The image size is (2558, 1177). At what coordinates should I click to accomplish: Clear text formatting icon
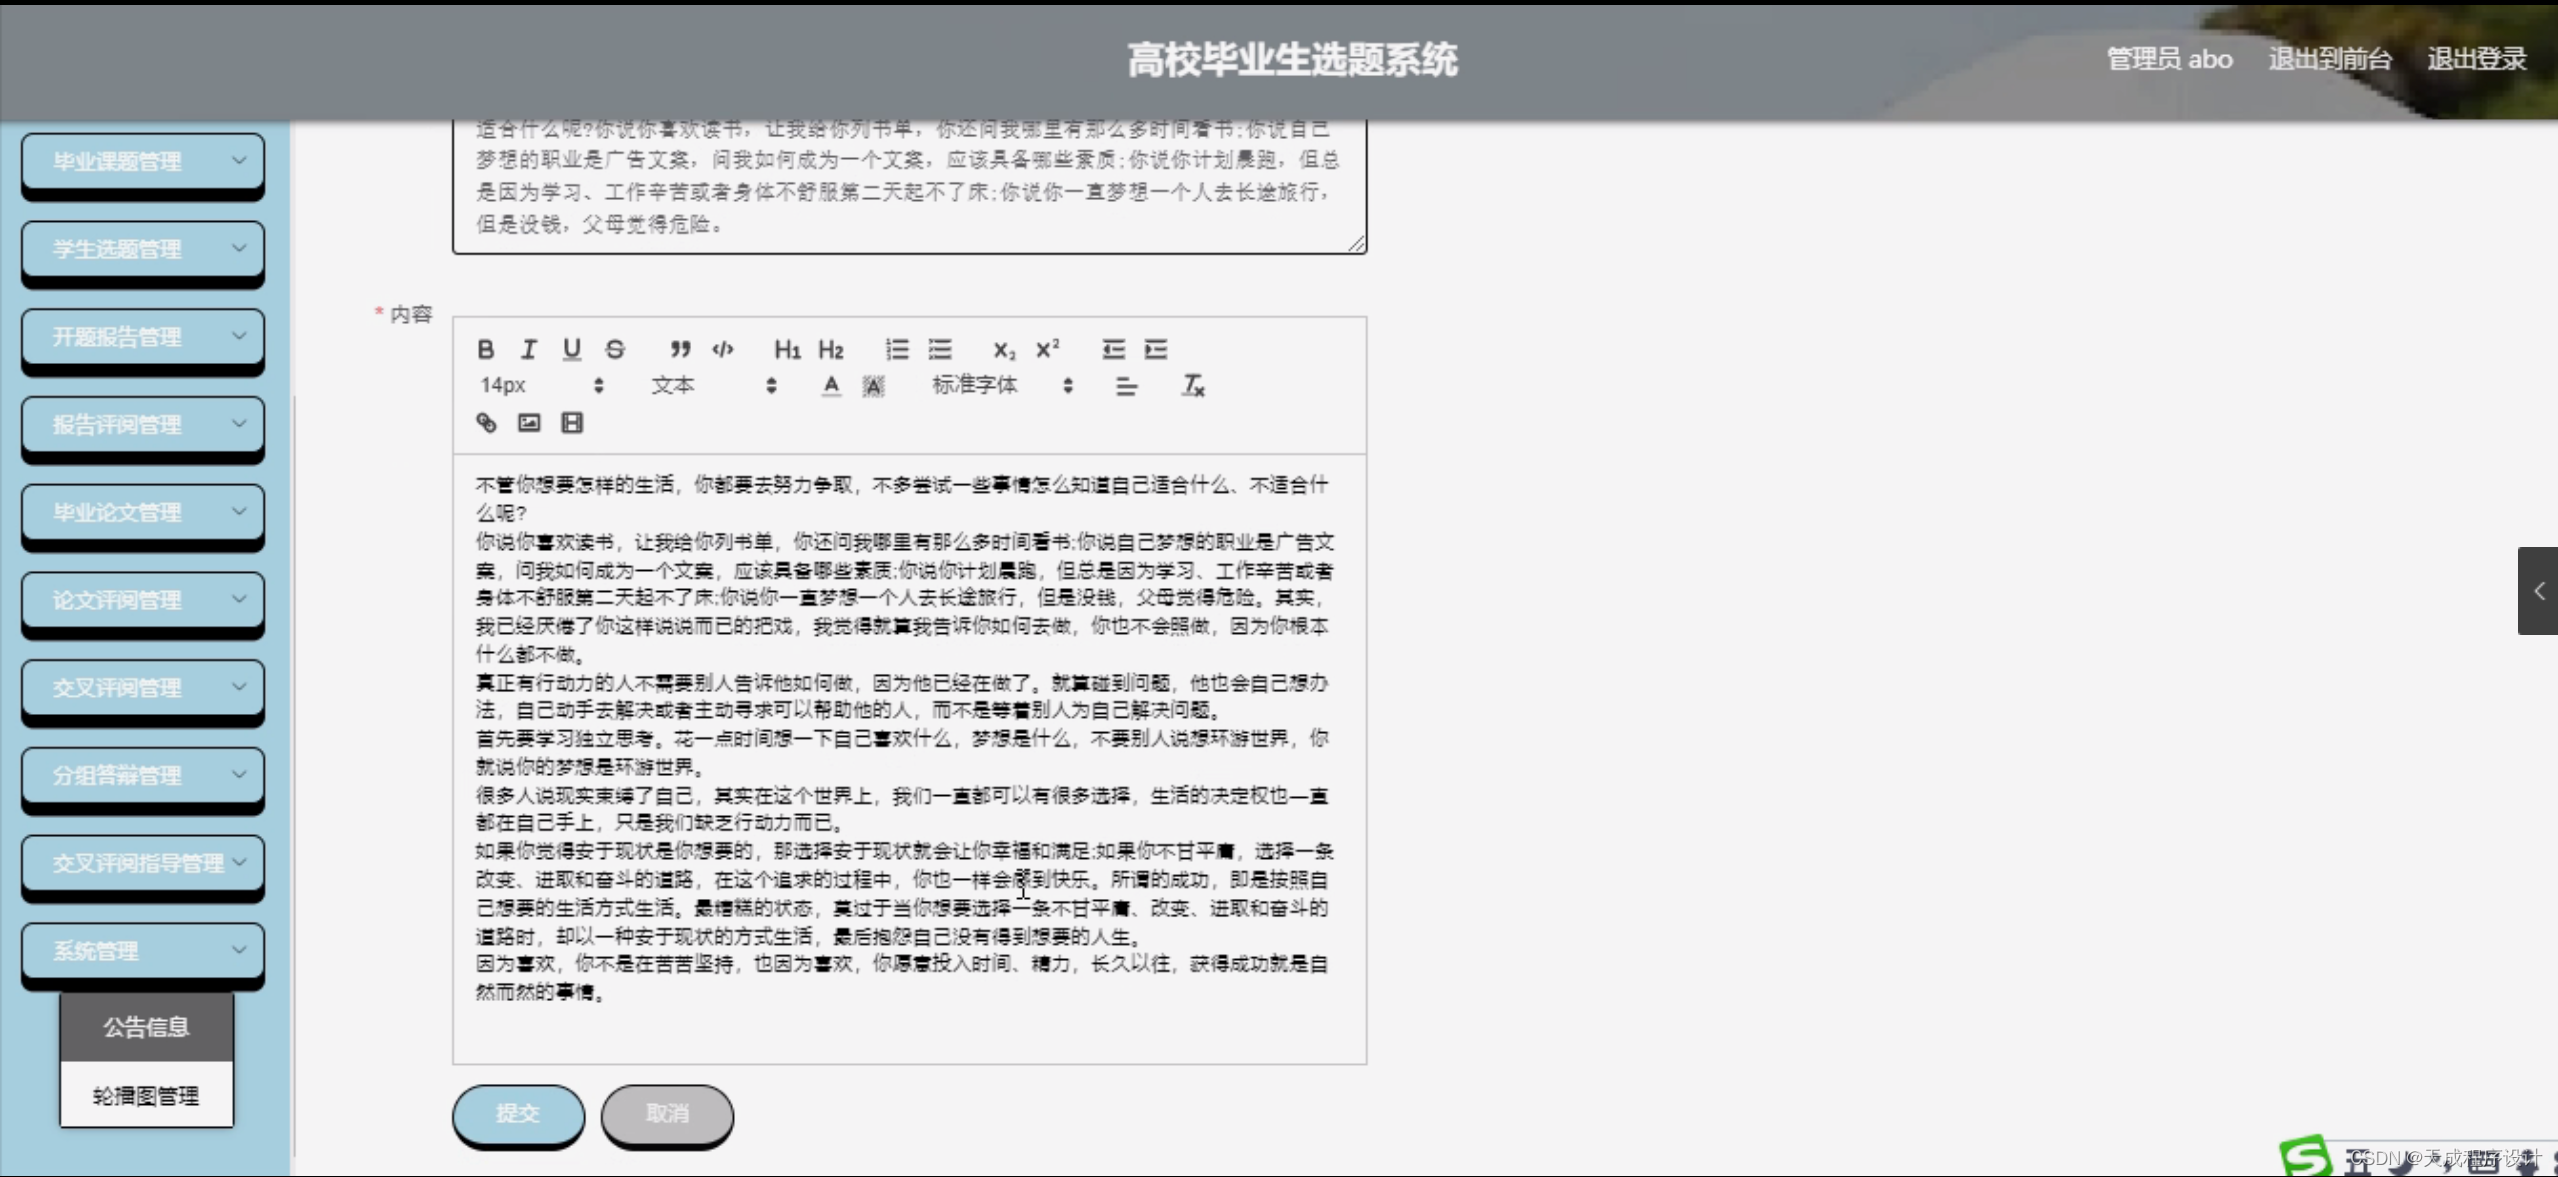1193,386
